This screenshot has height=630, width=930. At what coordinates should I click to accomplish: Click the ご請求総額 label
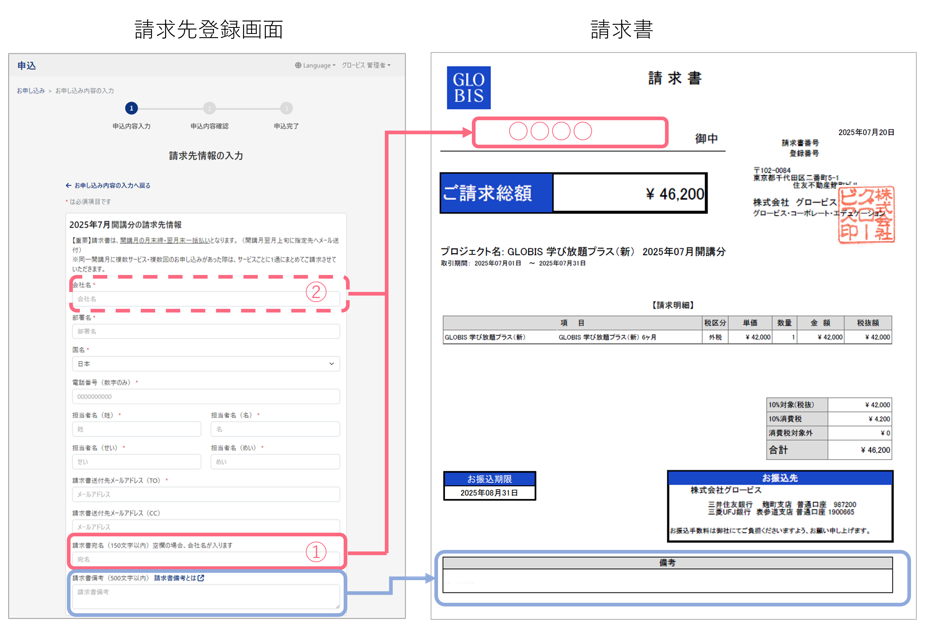click(496, 193)
